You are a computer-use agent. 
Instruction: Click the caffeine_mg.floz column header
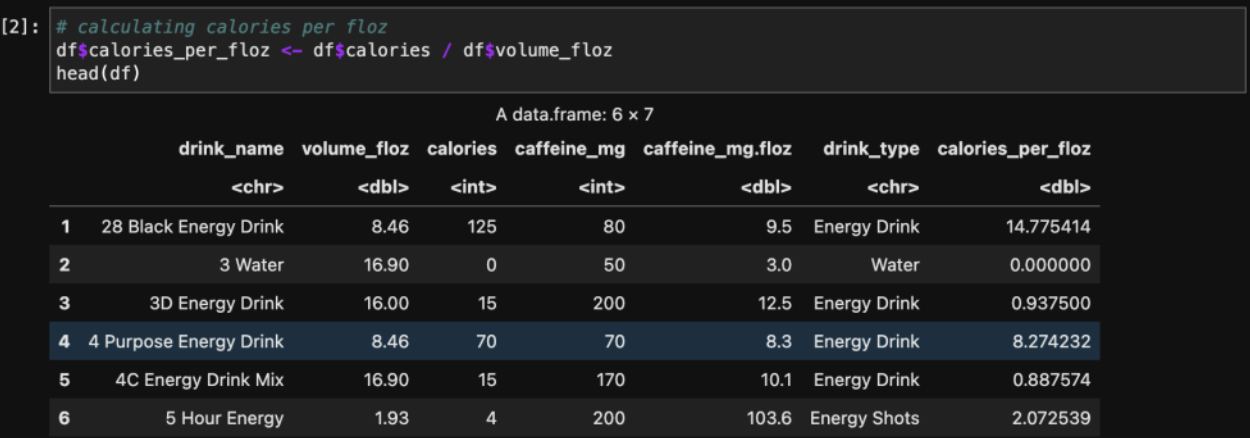tap(718, 150)
